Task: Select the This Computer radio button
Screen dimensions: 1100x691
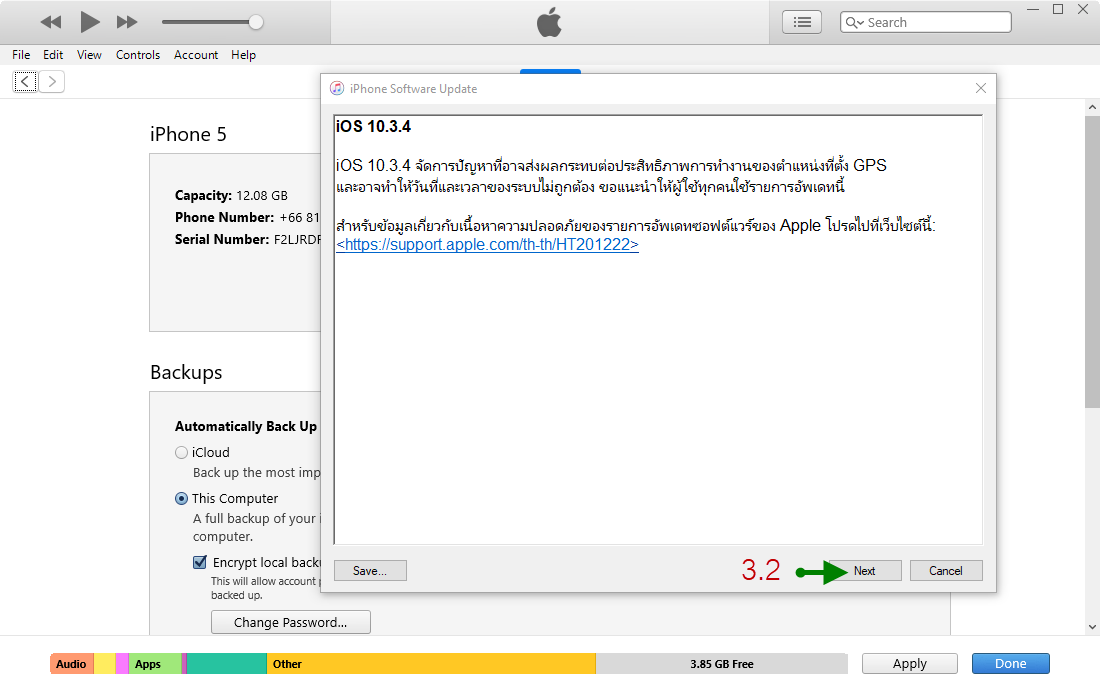Action: point(182,499)
